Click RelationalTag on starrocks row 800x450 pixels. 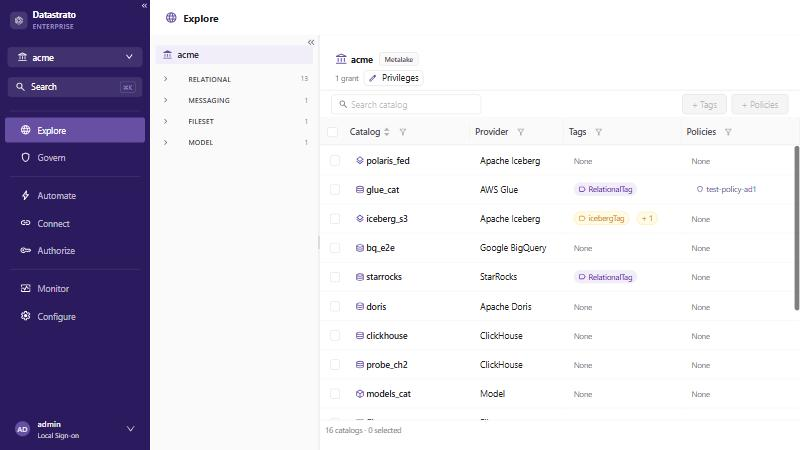(605, 277)
